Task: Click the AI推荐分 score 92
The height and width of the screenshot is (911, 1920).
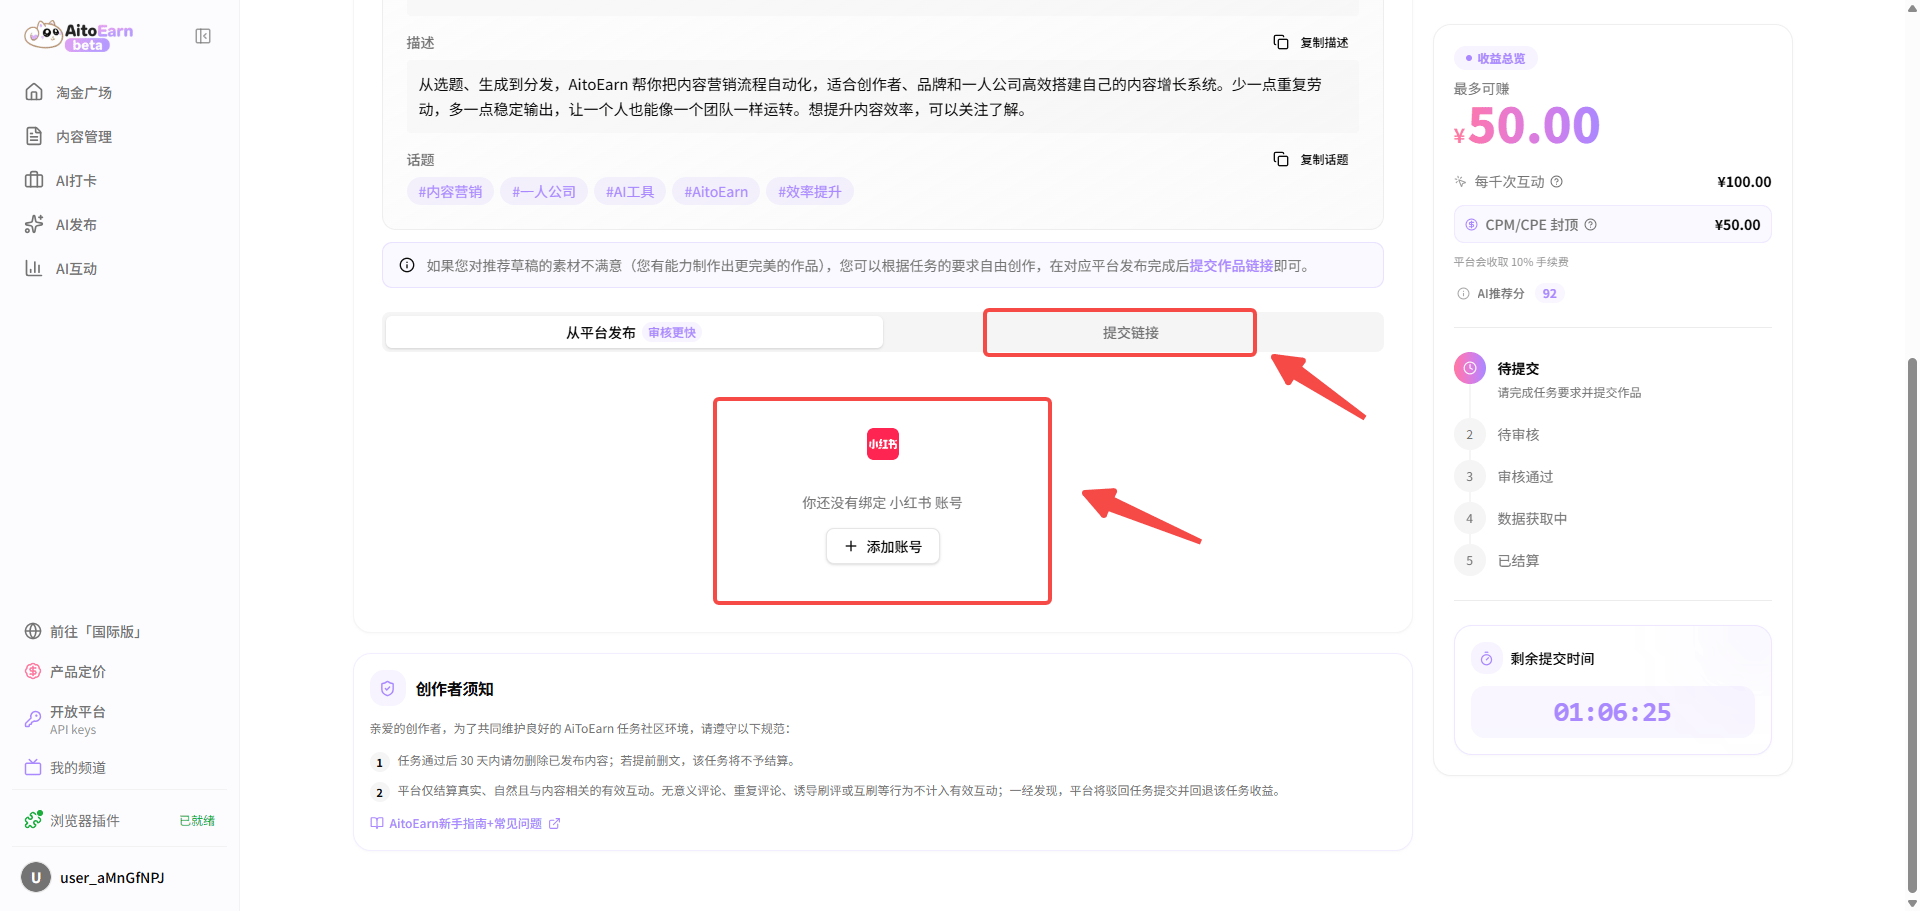Action: point(1549,293)
